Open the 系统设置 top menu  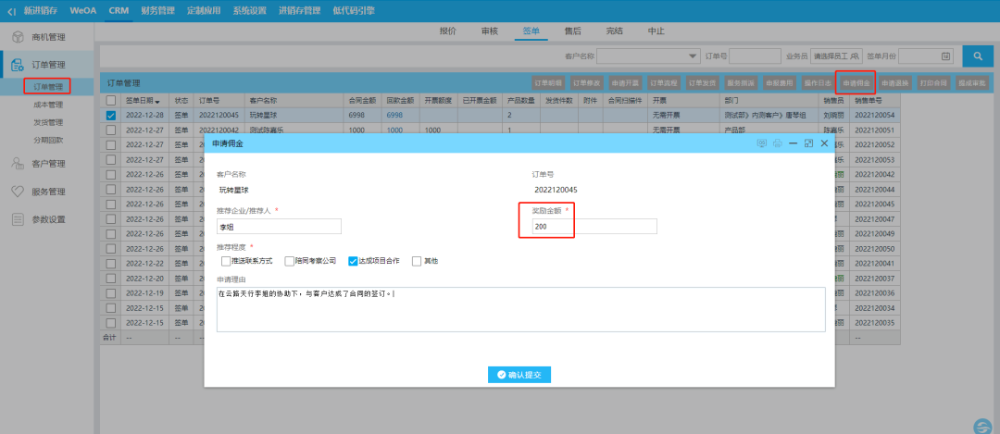click(x=249, y=11)
